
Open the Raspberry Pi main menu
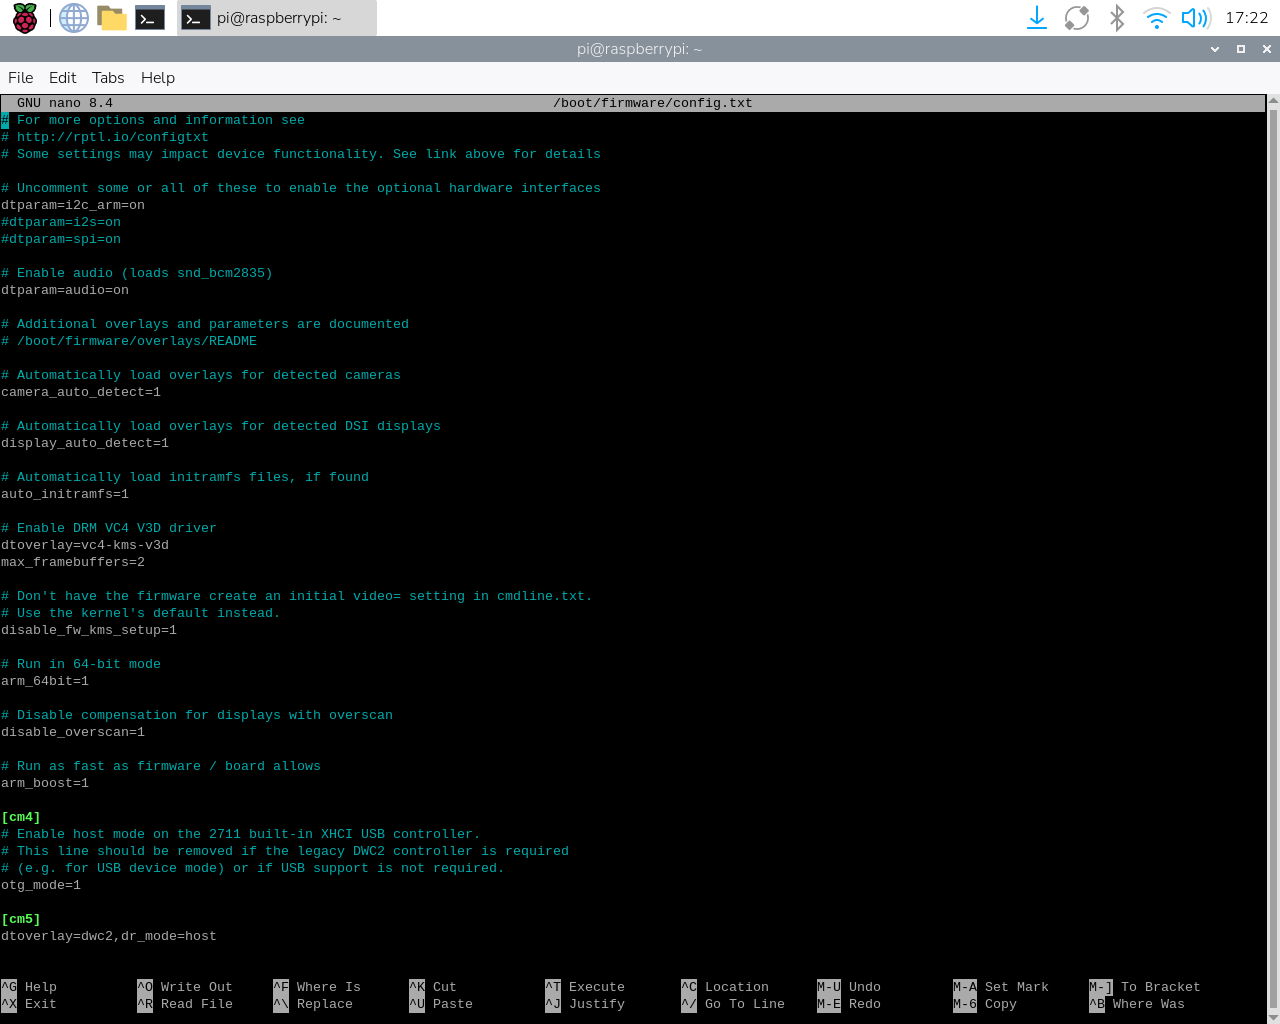25,18
